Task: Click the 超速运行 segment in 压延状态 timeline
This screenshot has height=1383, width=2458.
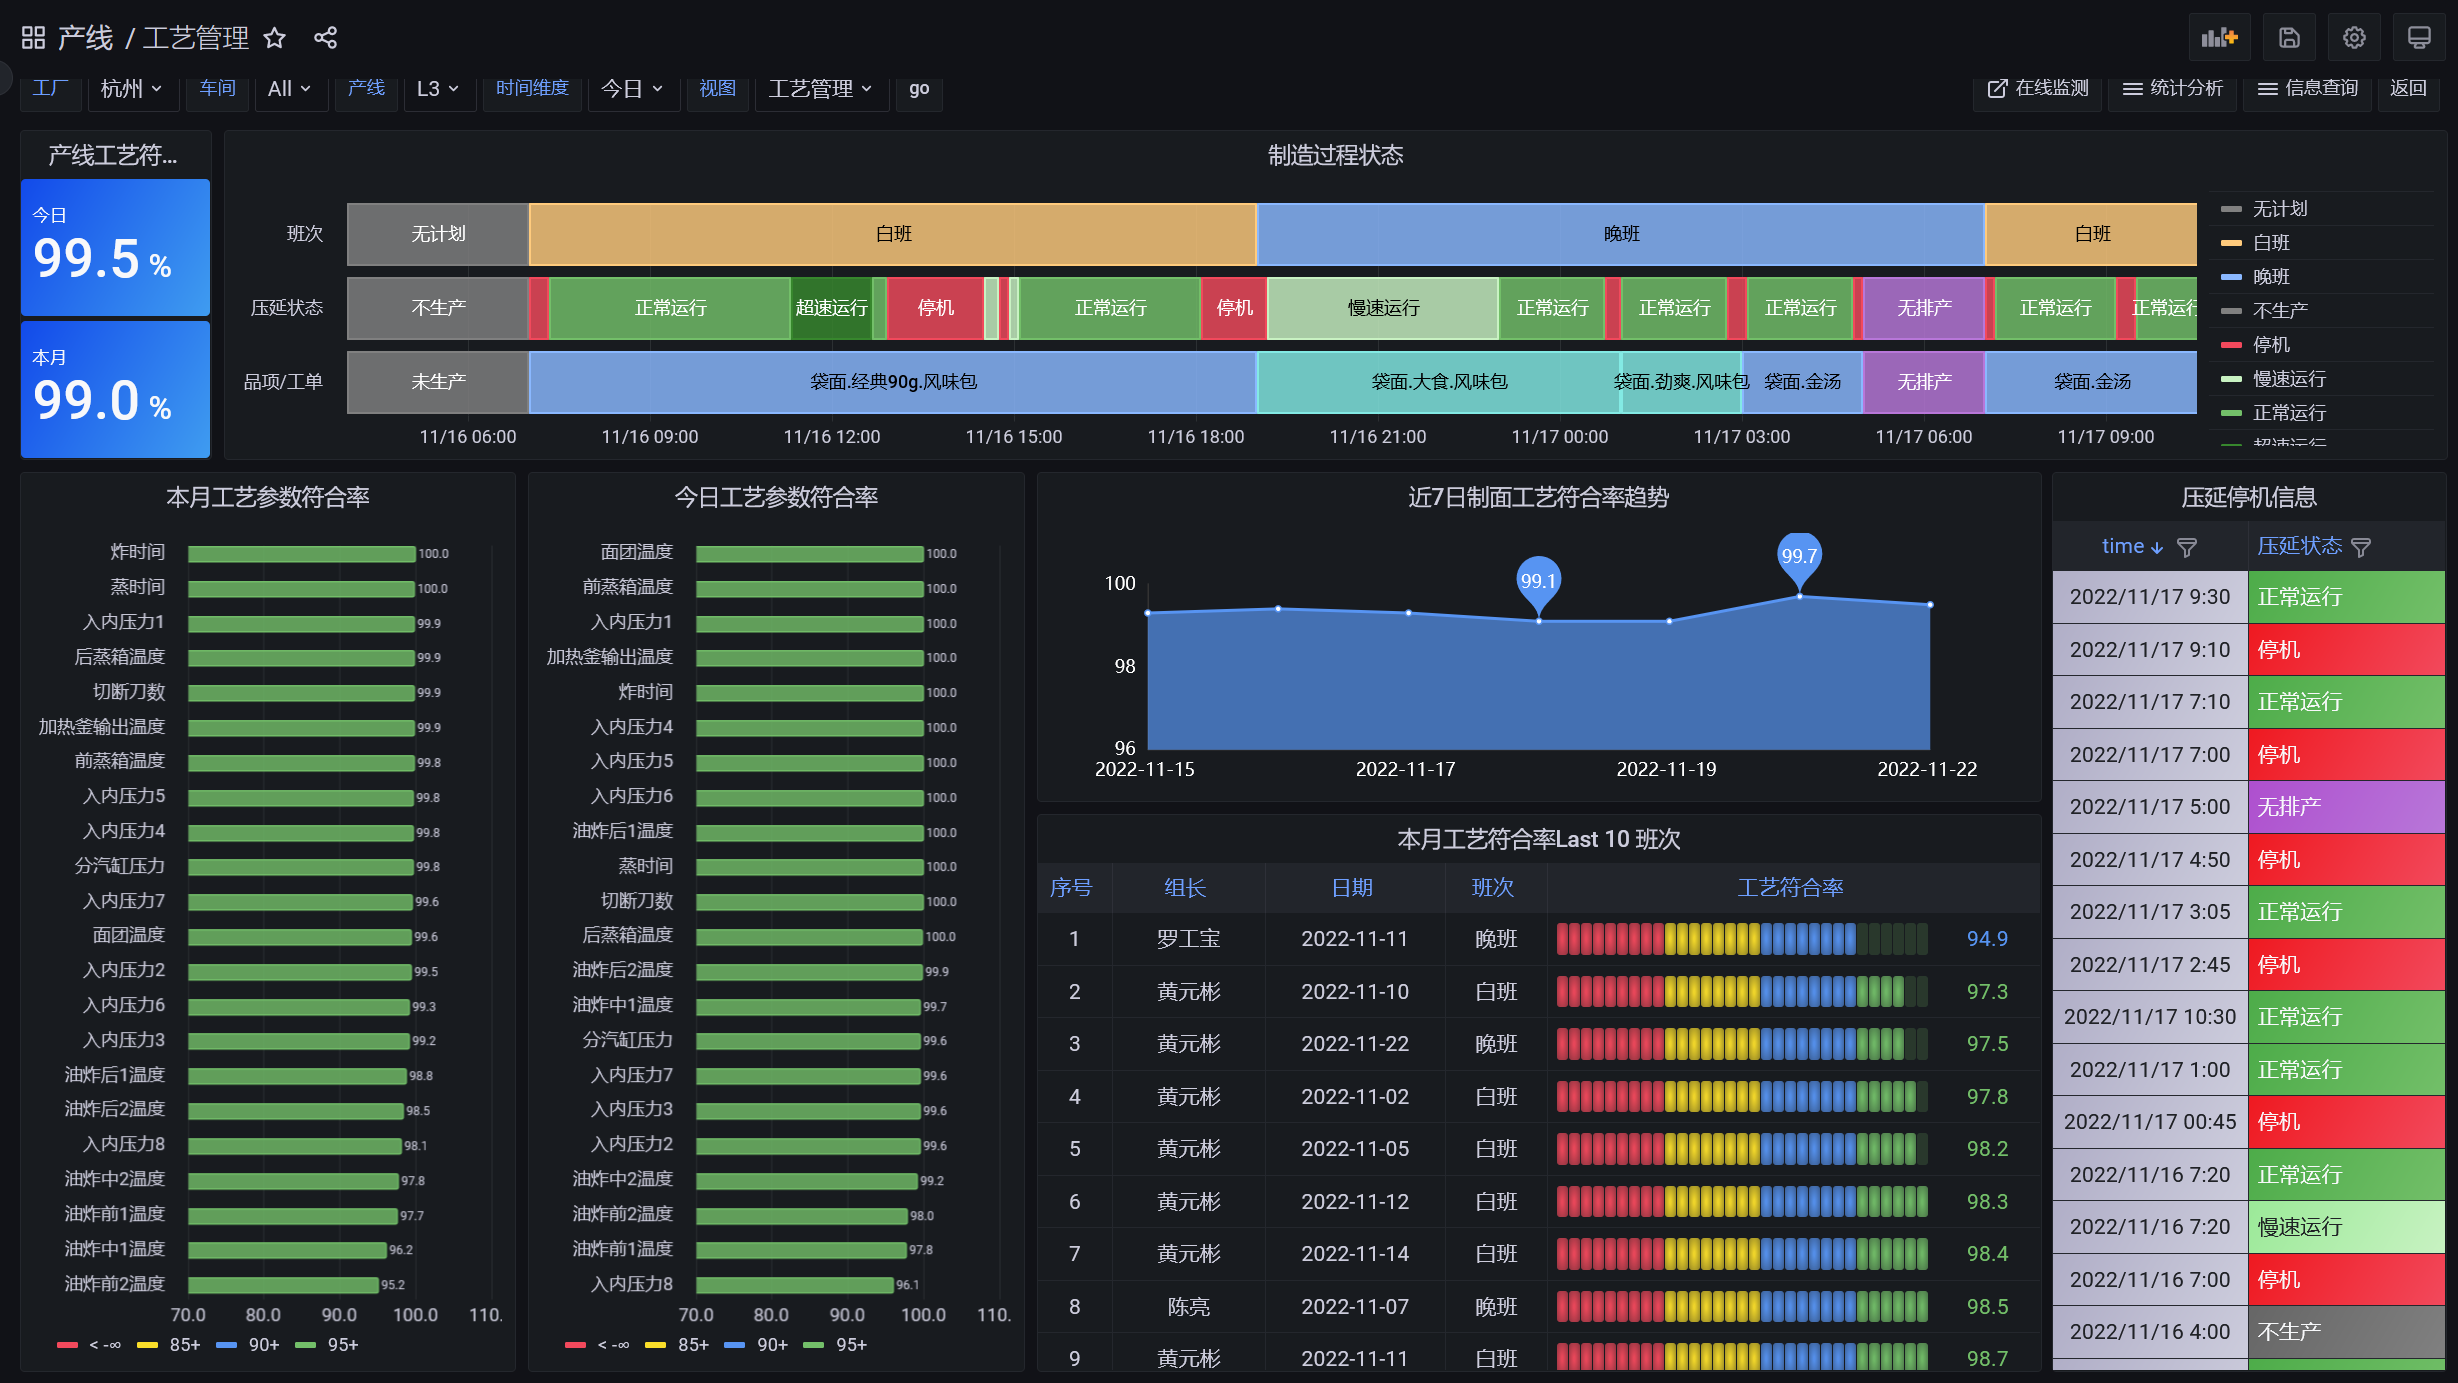Action: (831, 308)
